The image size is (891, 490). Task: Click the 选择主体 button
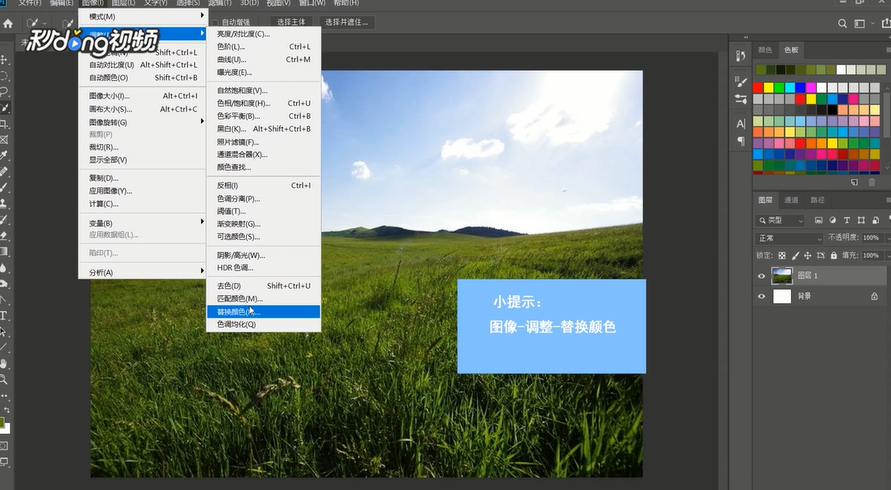tap(292, 22)
